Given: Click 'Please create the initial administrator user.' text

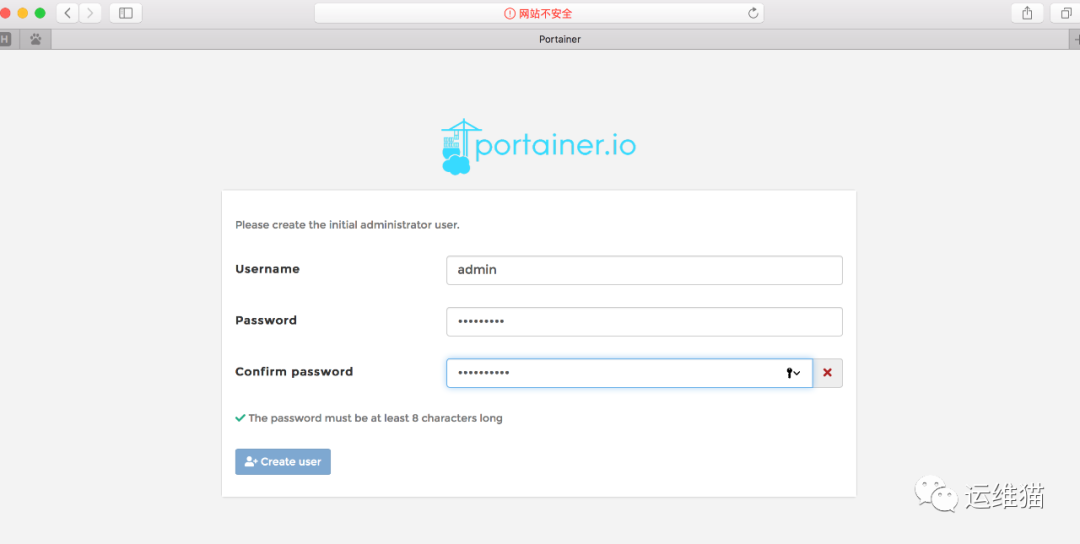Looking at the screenshot, I should click(347, 224).
